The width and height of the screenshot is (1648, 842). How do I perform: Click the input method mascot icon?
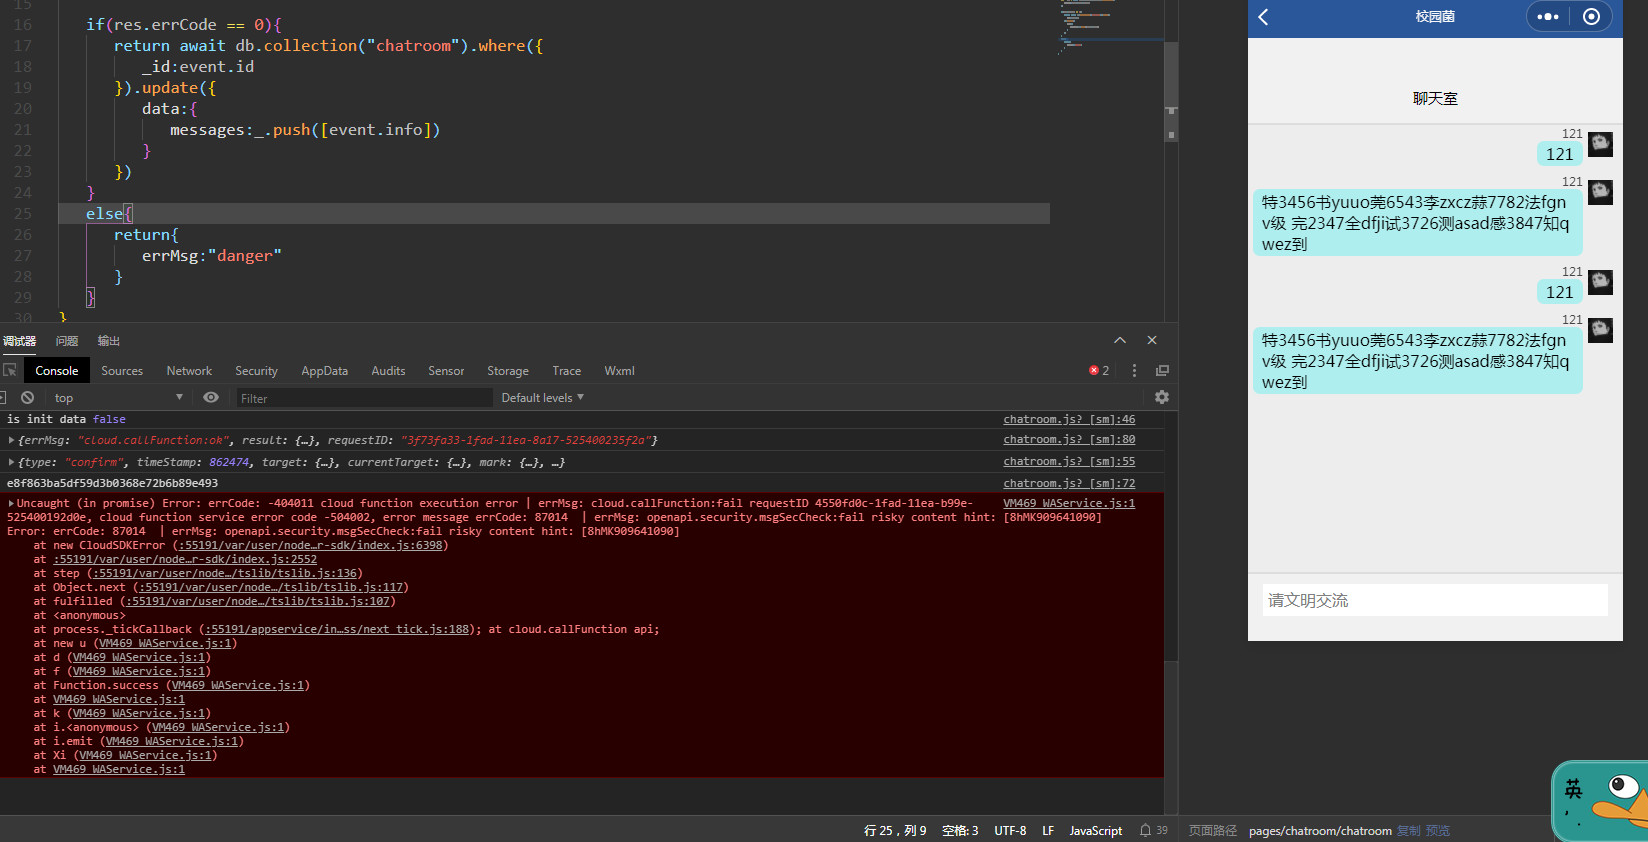pos(1600,801)
